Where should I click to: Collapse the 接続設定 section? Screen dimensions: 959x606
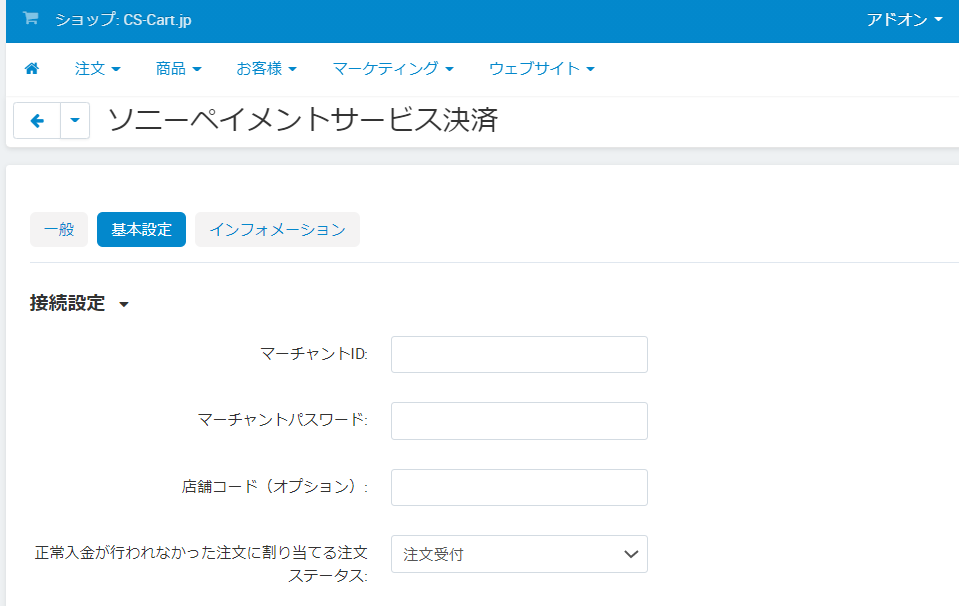coord(80,304)
